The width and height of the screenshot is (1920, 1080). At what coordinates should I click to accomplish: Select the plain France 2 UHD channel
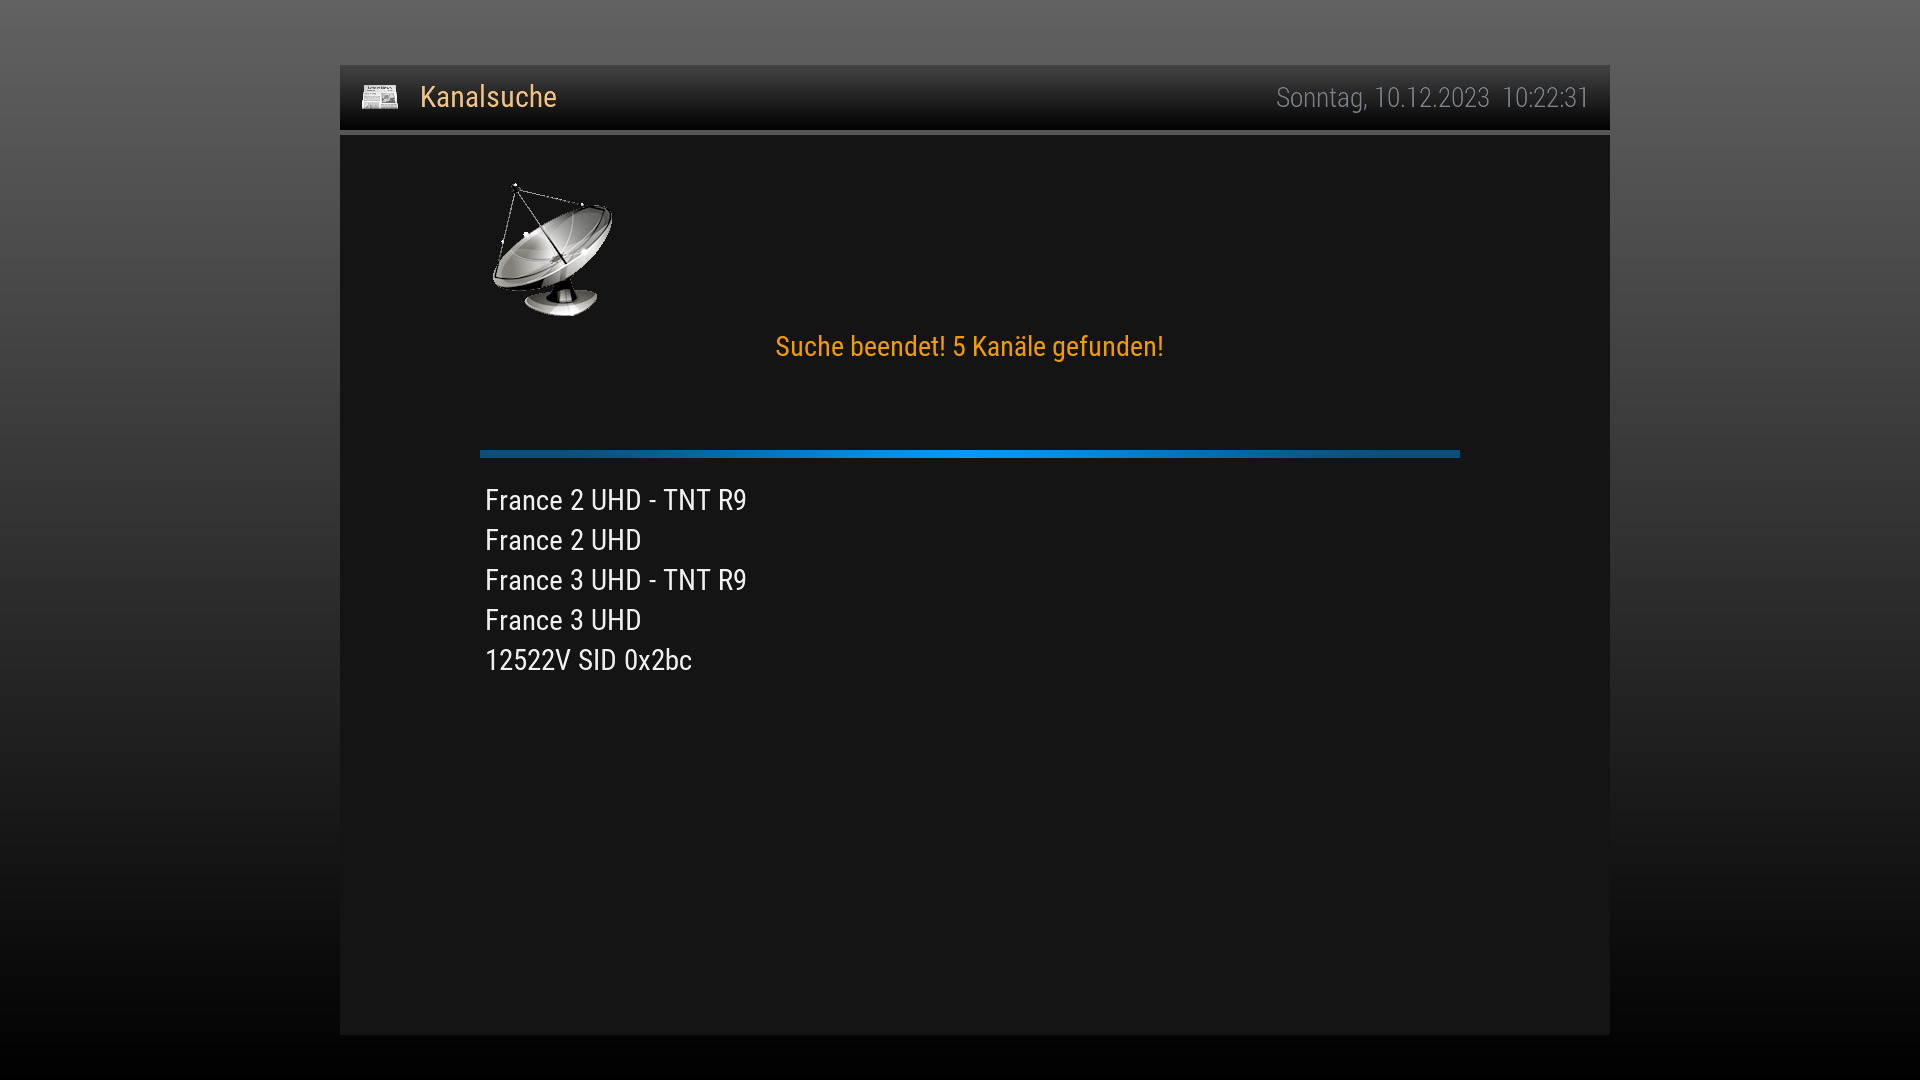click(x=563, y=540)
